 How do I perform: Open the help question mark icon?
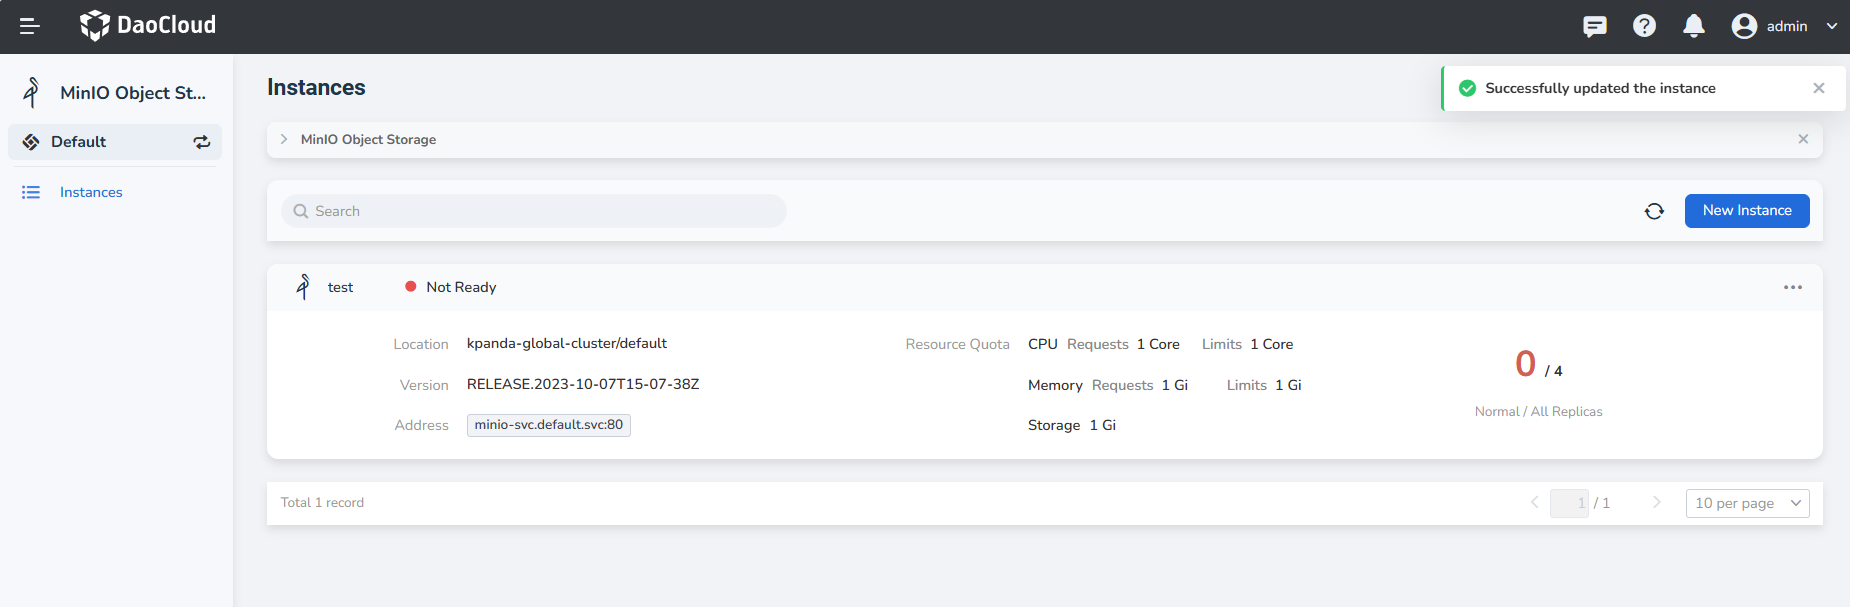point(1644,26)
